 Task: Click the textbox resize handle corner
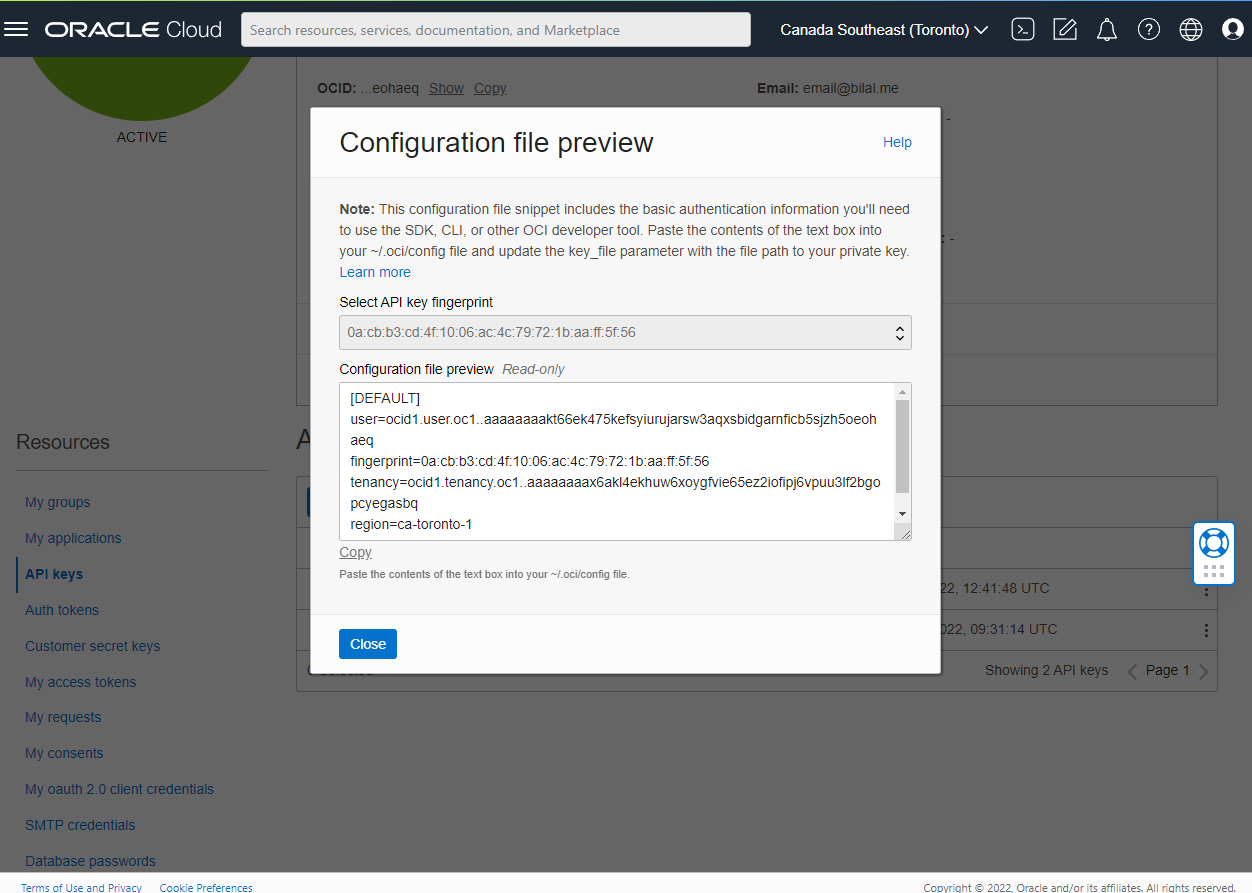(904, 533)
